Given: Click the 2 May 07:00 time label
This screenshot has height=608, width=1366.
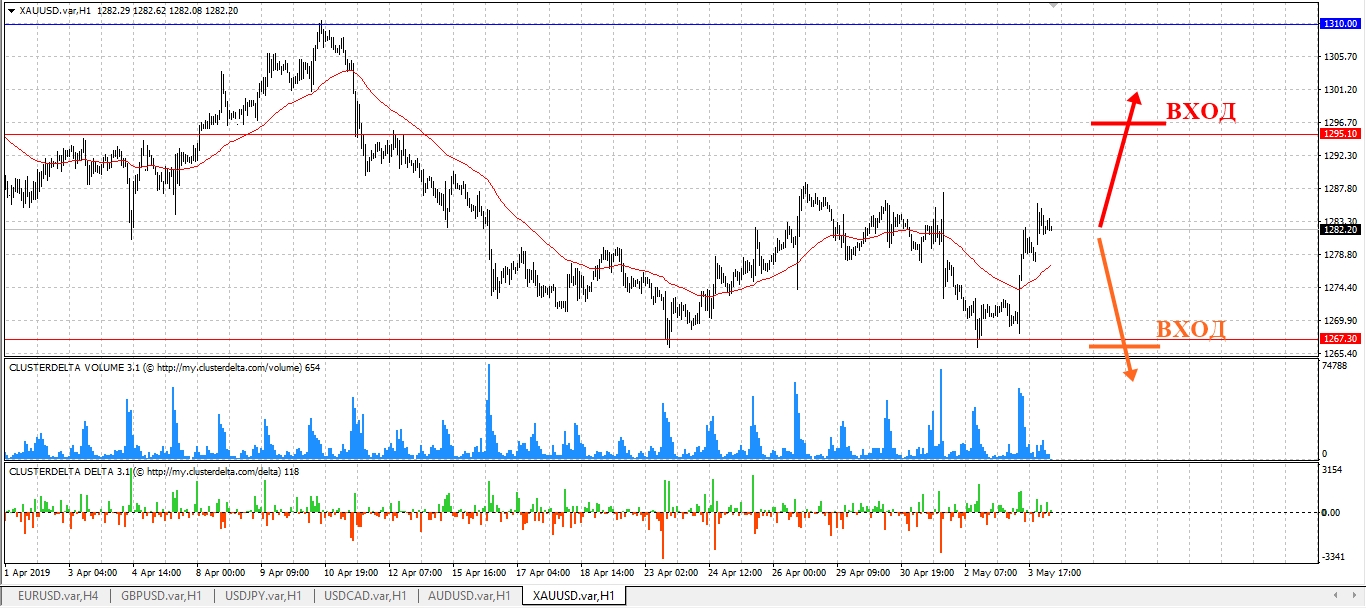Looking at the screenshot, I should point(990,573).
